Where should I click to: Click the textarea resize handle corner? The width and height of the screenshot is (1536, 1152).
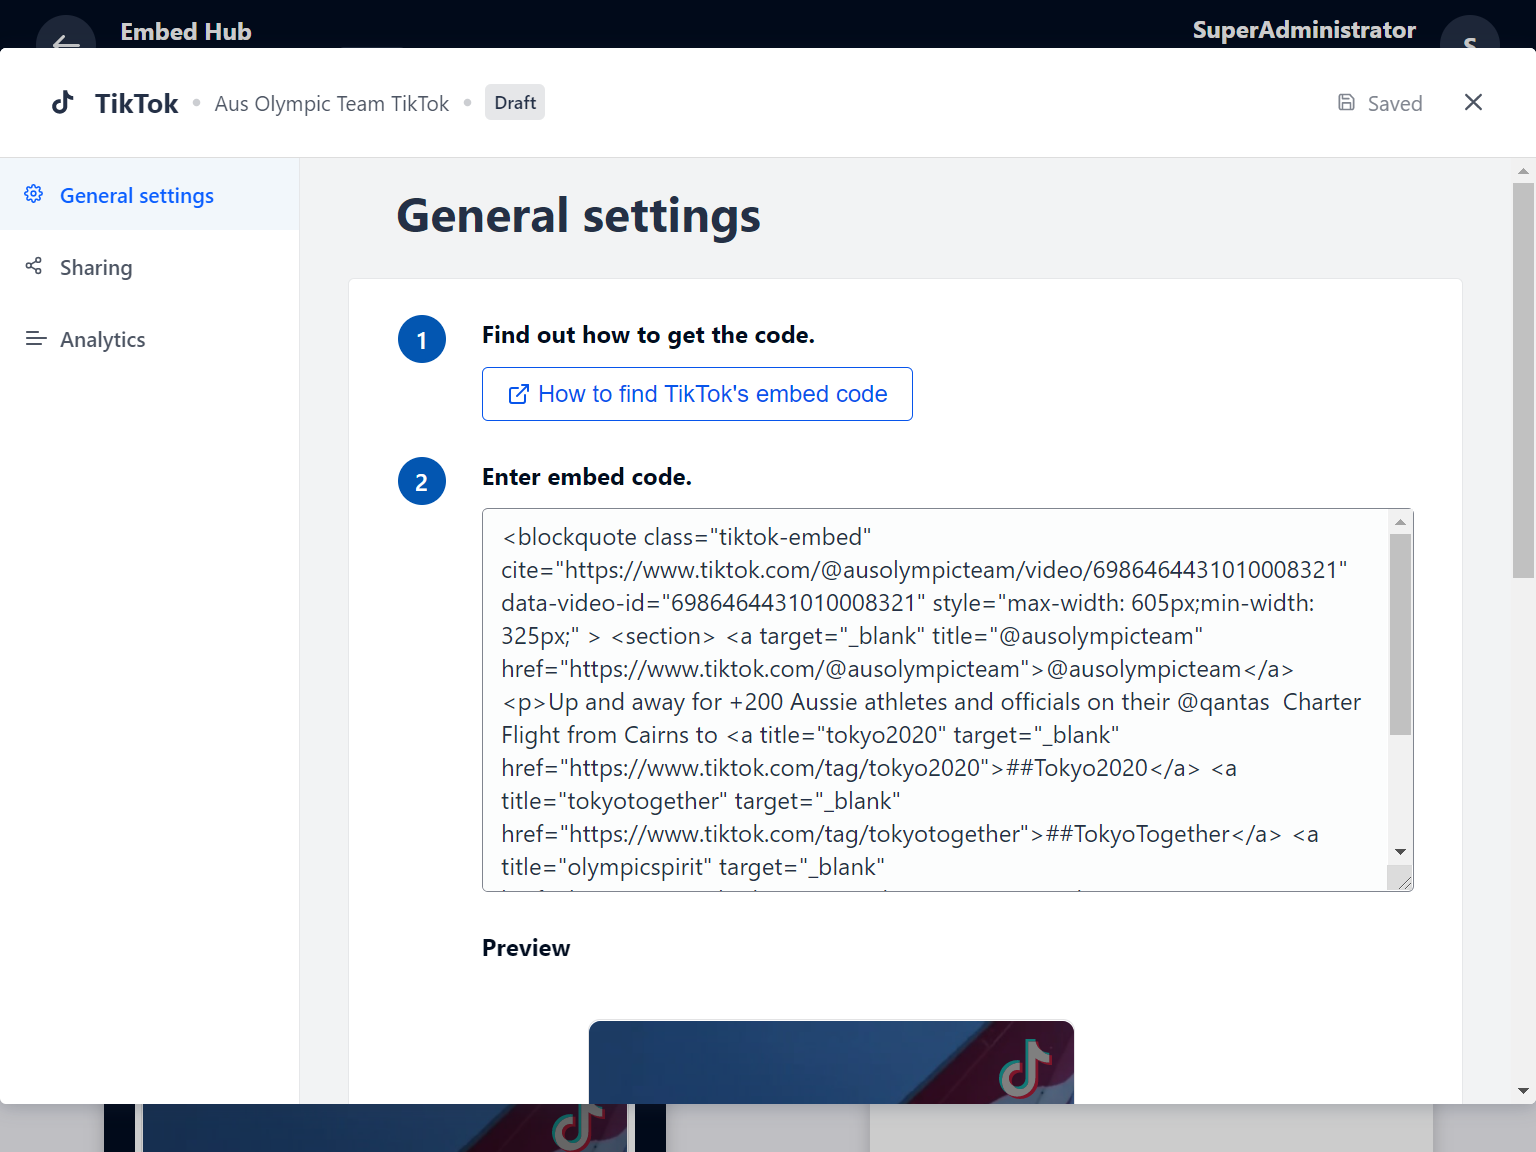click(x=1404, y=881)
